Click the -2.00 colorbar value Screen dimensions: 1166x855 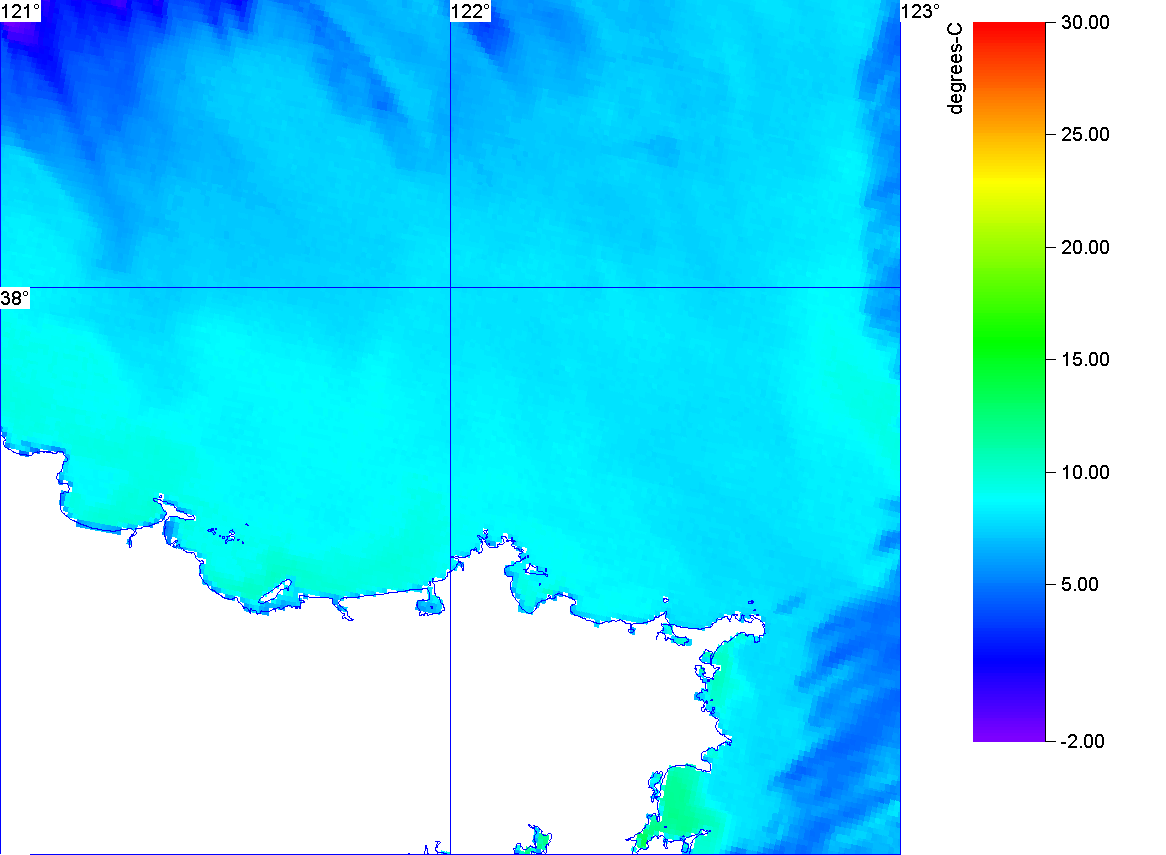pos(1082,741)
